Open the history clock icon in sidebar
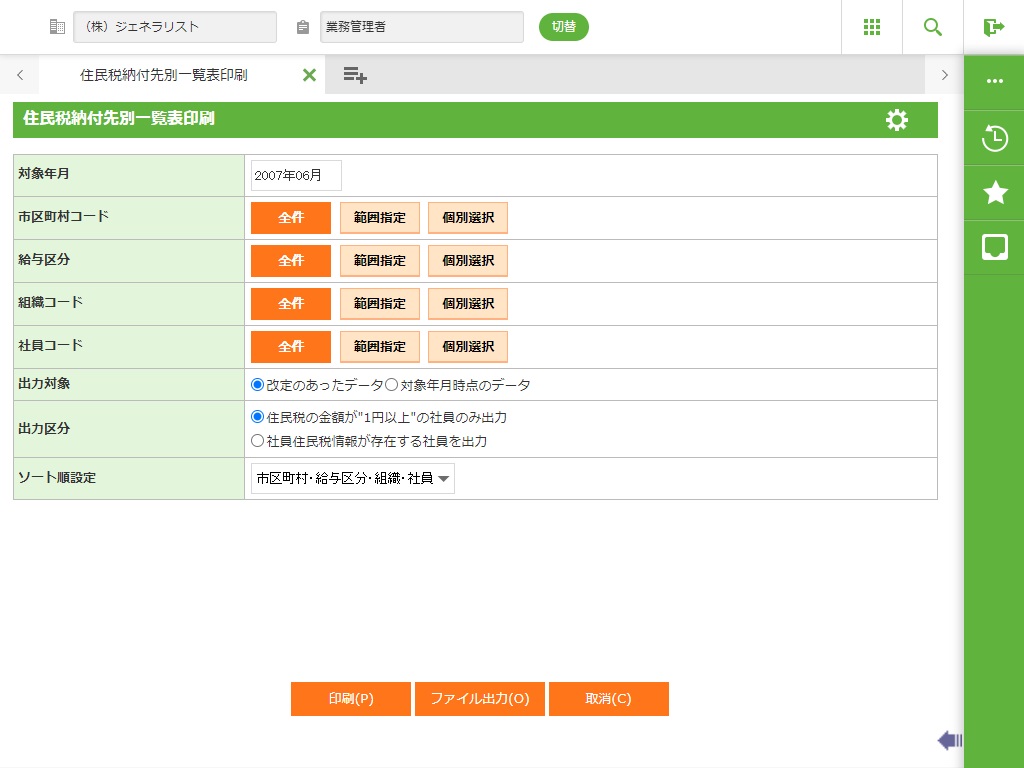The image size is (1024, 768). [995, 138]
